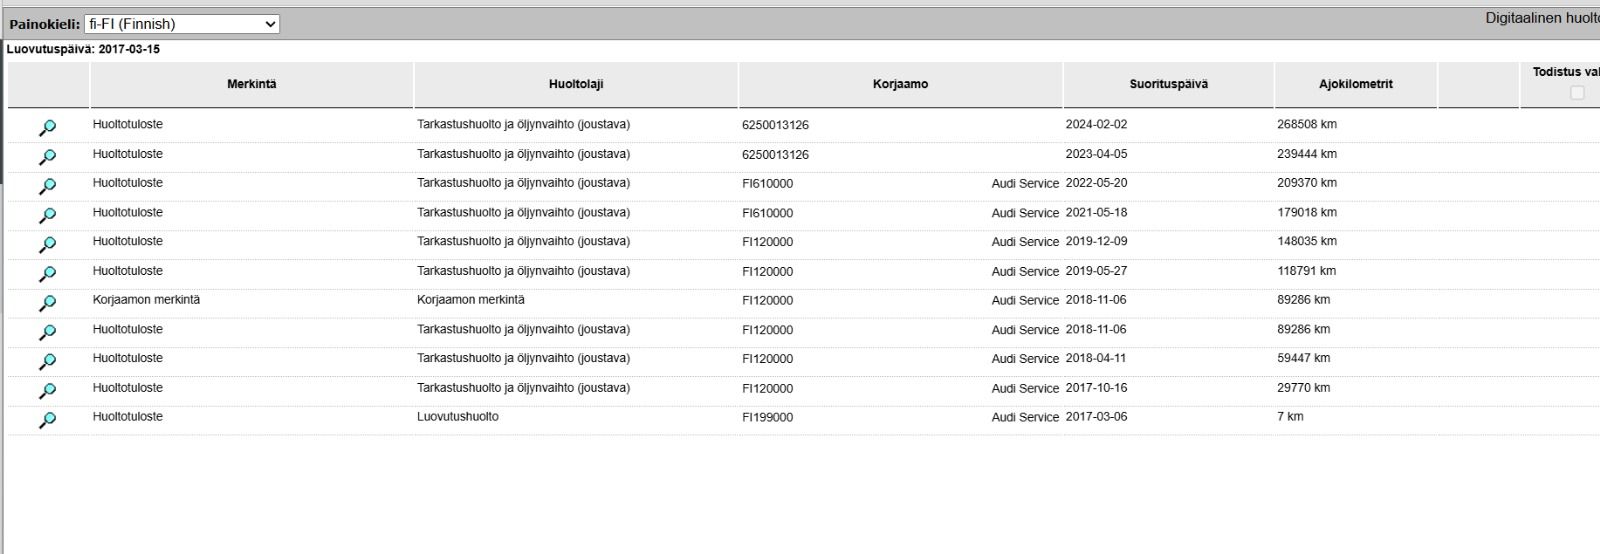Click the Huoltolaji column header
Screen dimensions: 1600x554
coord(576,84)
